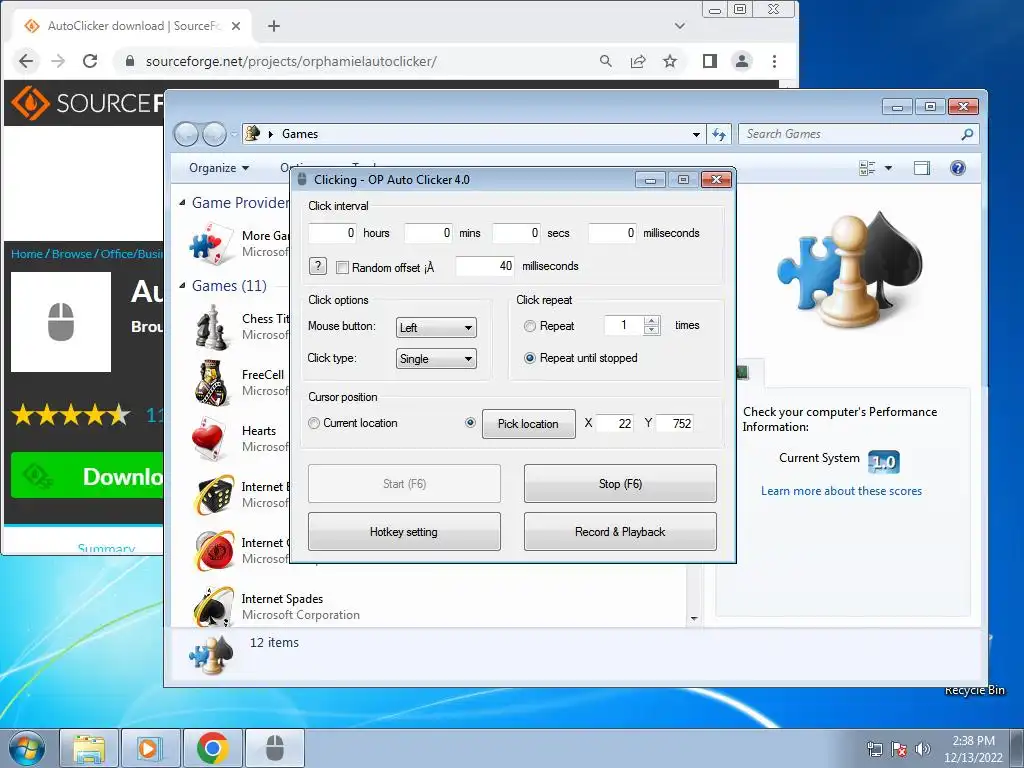
Task: Click the Internet Backgammon dice icon
Action: 214,495
